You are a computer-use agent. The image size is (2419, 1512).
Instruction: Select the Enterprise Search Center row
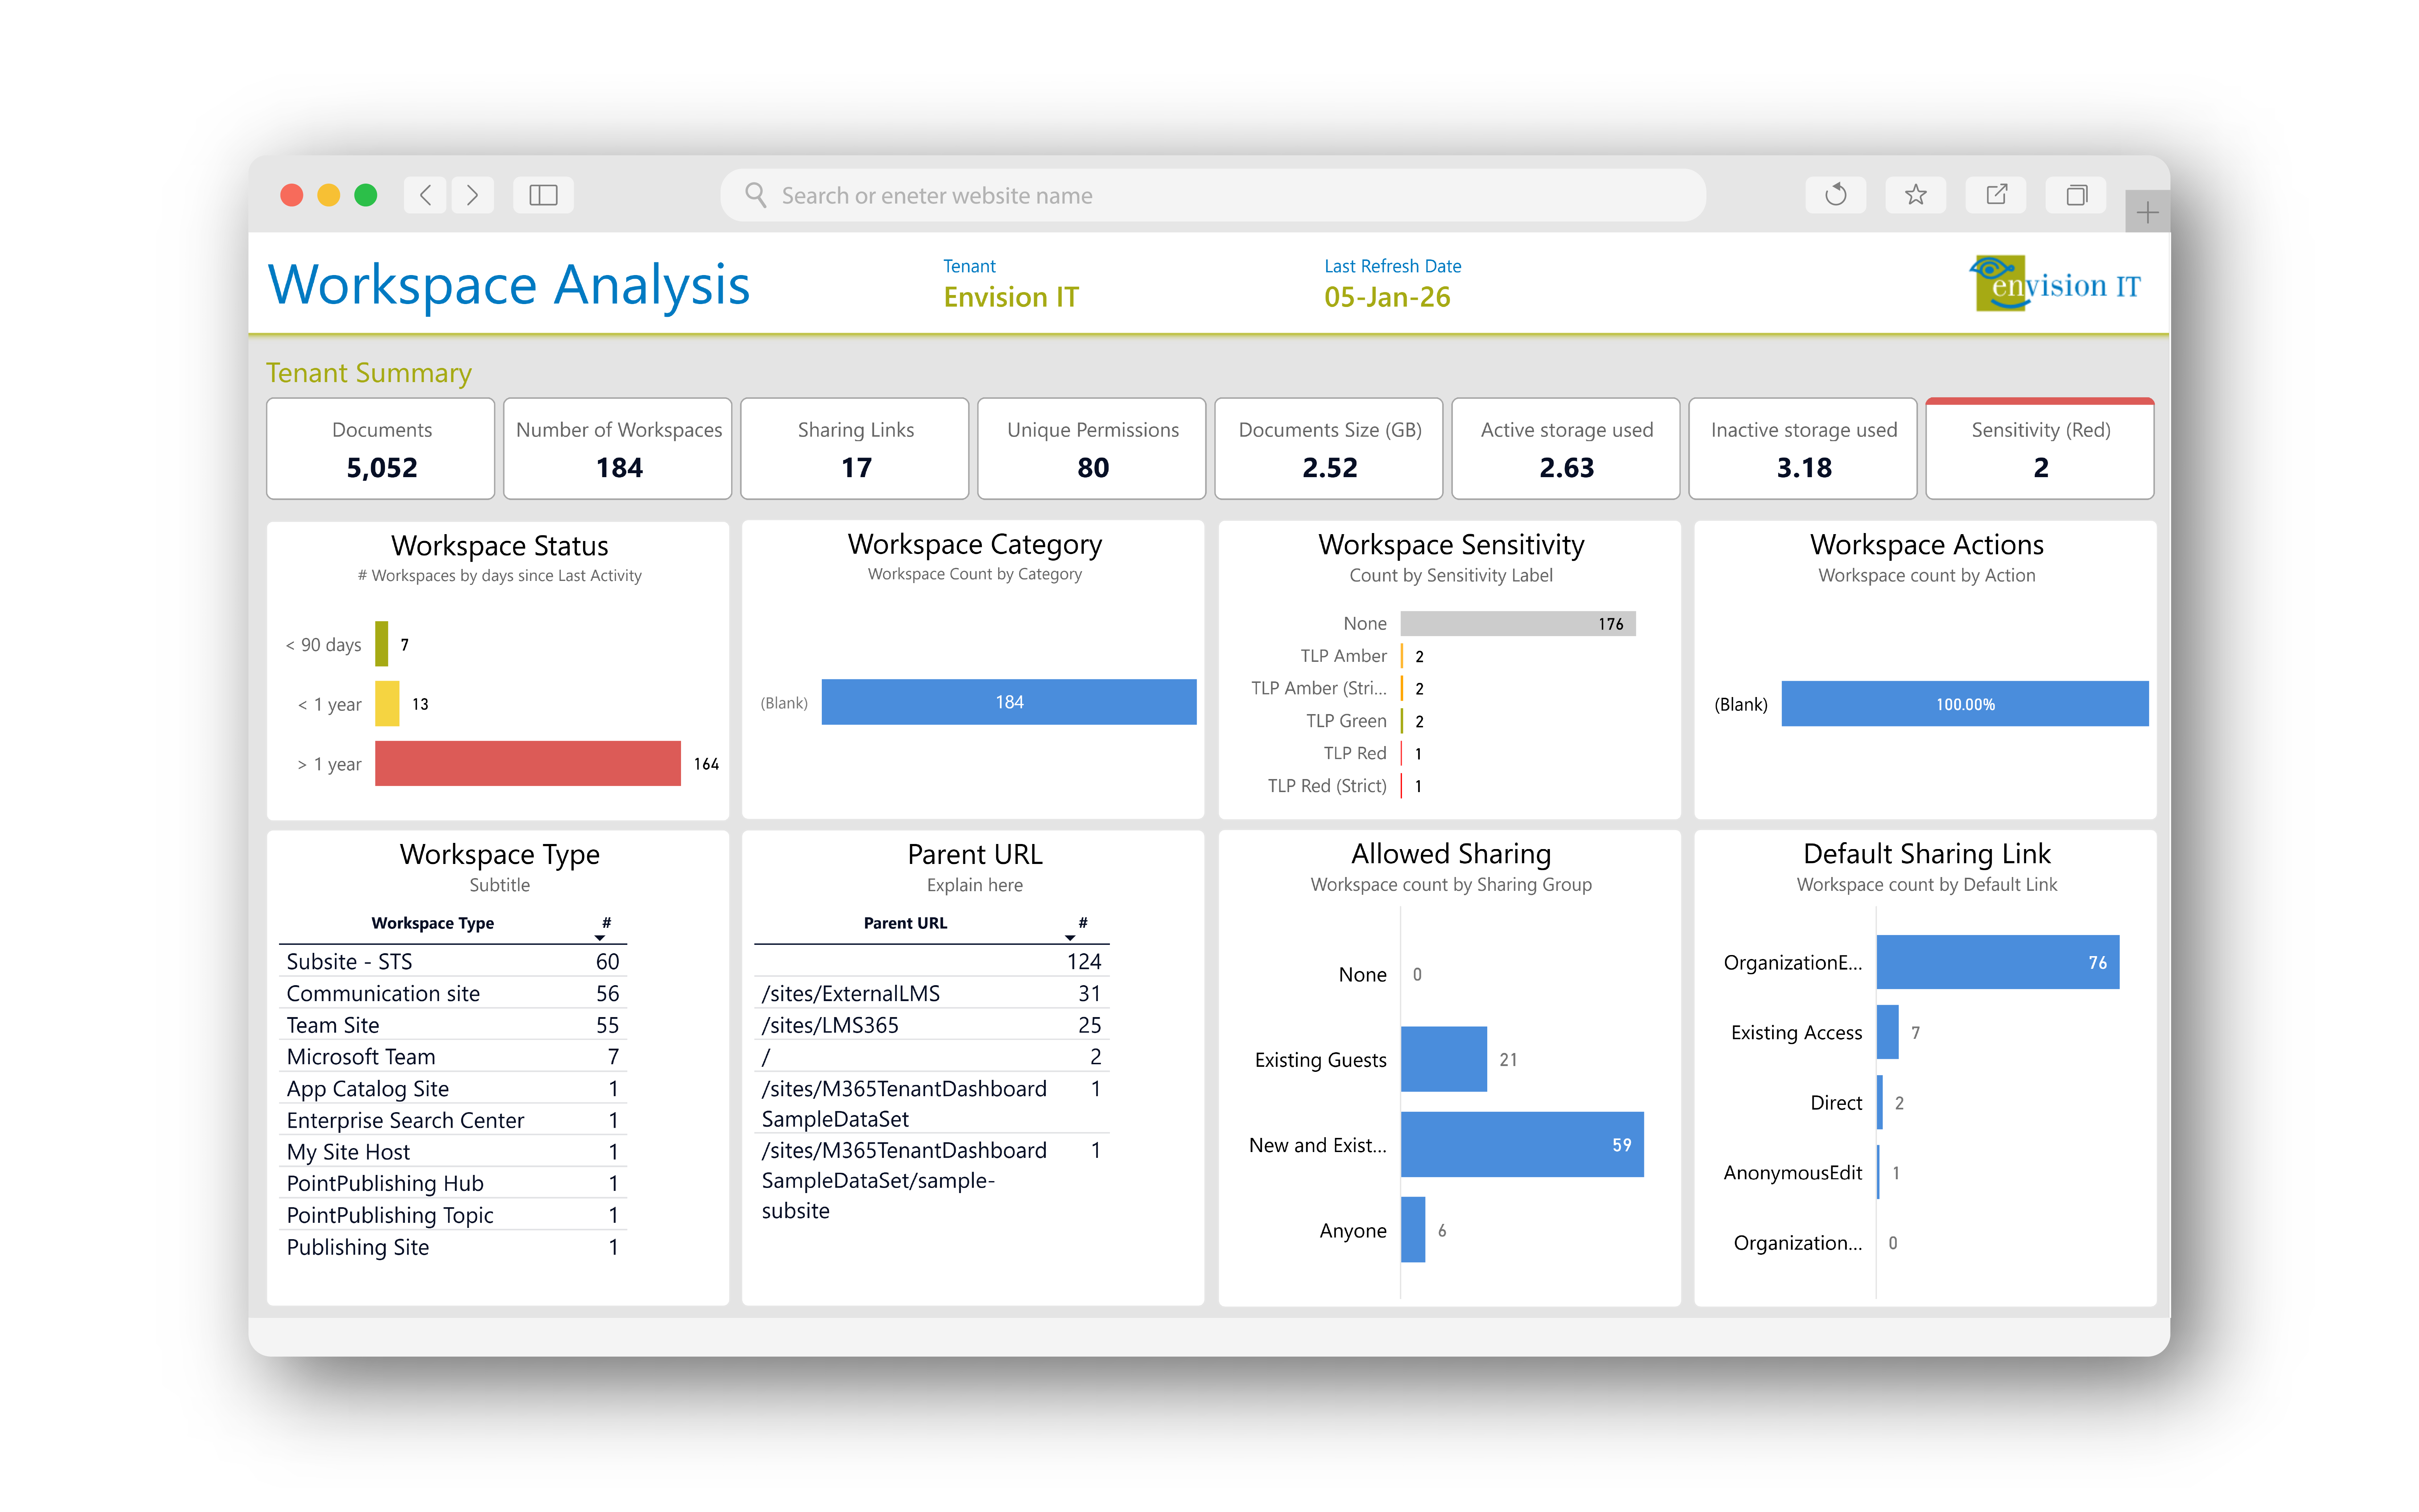point(453,1120)
